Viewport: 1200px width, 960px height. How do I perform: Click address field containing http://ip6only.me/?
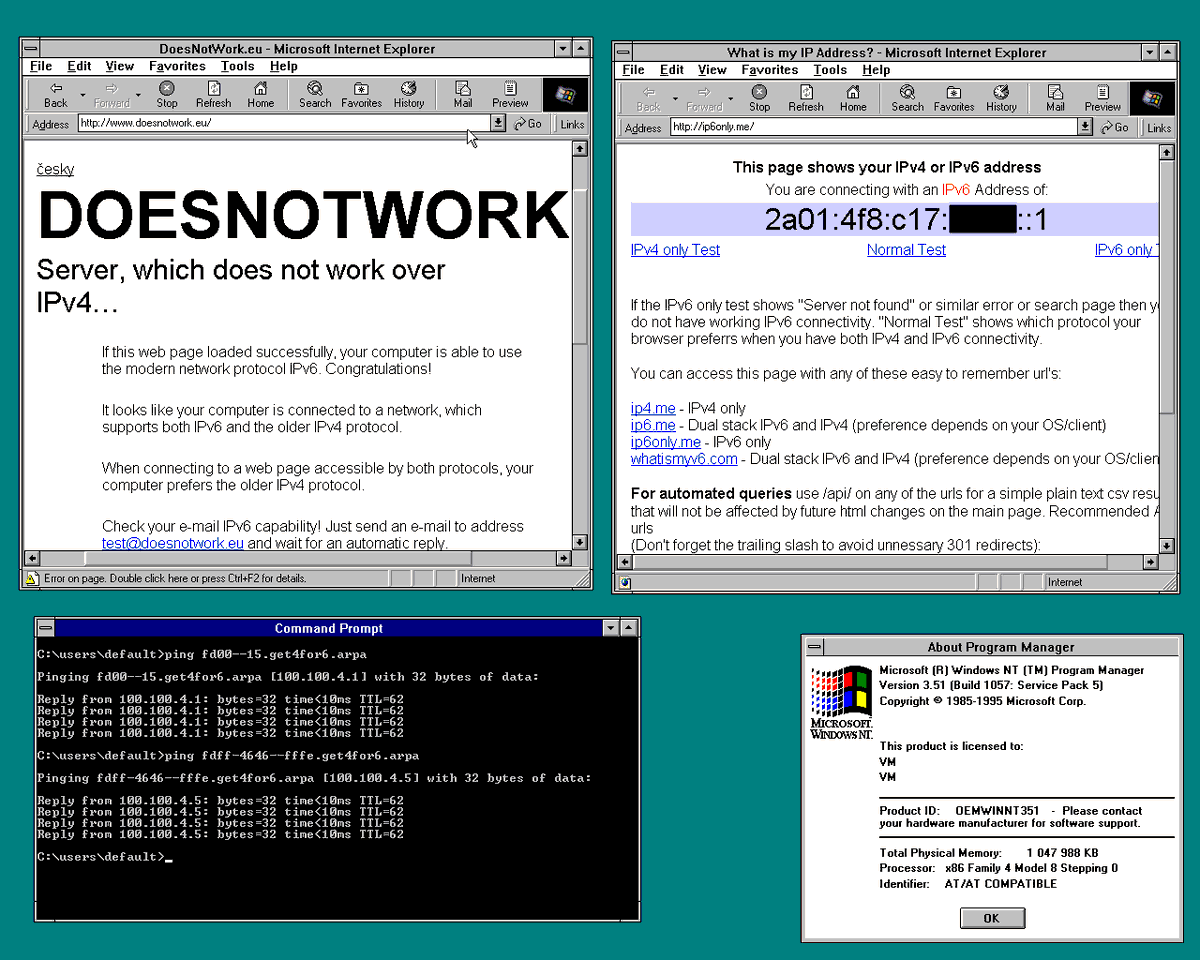[x=870, y=127]
